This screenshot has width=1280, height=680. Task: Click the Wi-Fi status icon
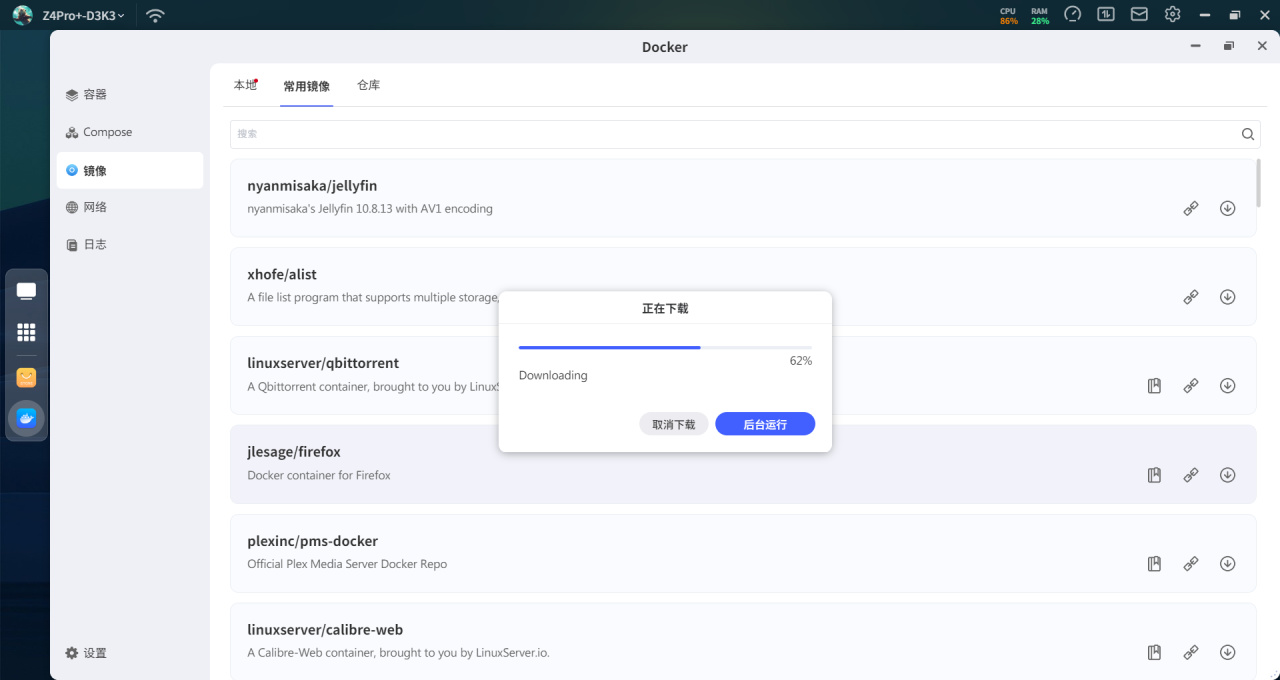(x=155, y=15)
